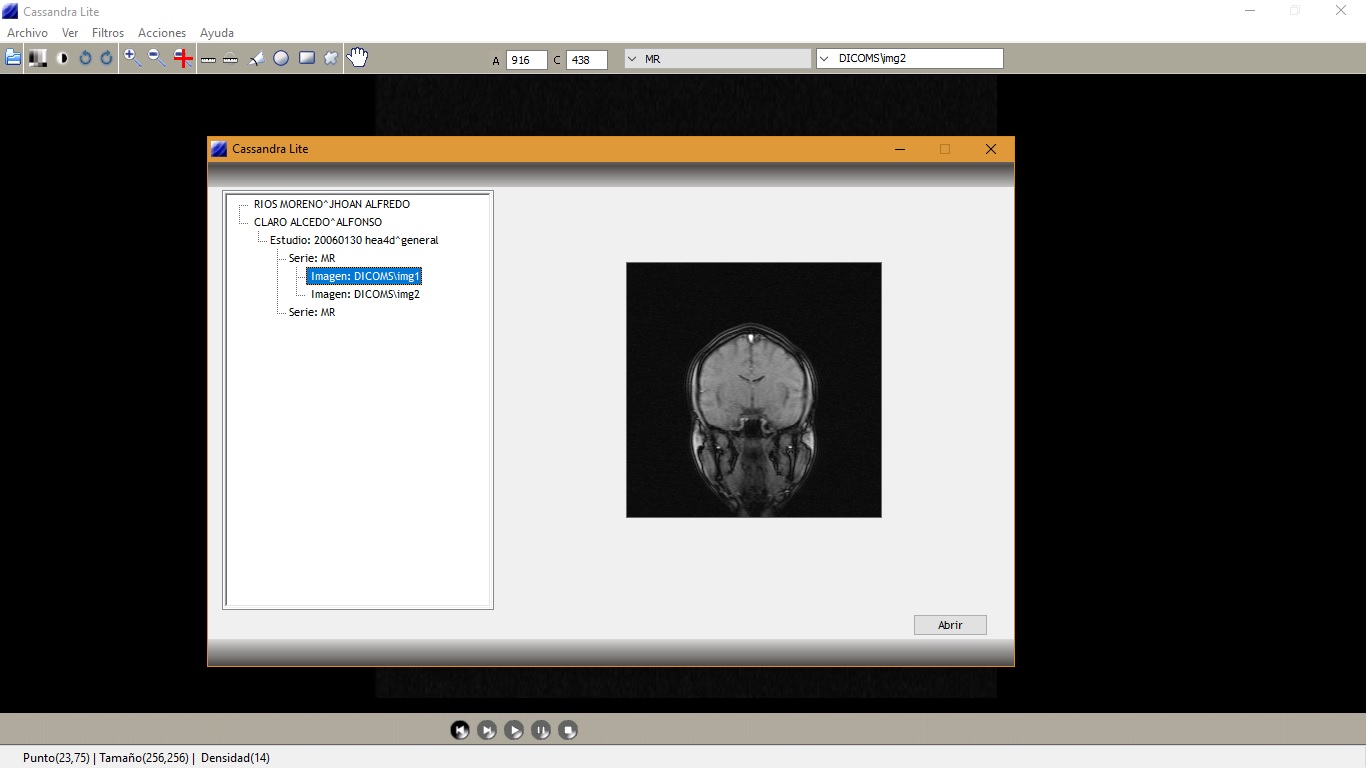Select the zoom out magnifier tool

(x=157, y=58)
